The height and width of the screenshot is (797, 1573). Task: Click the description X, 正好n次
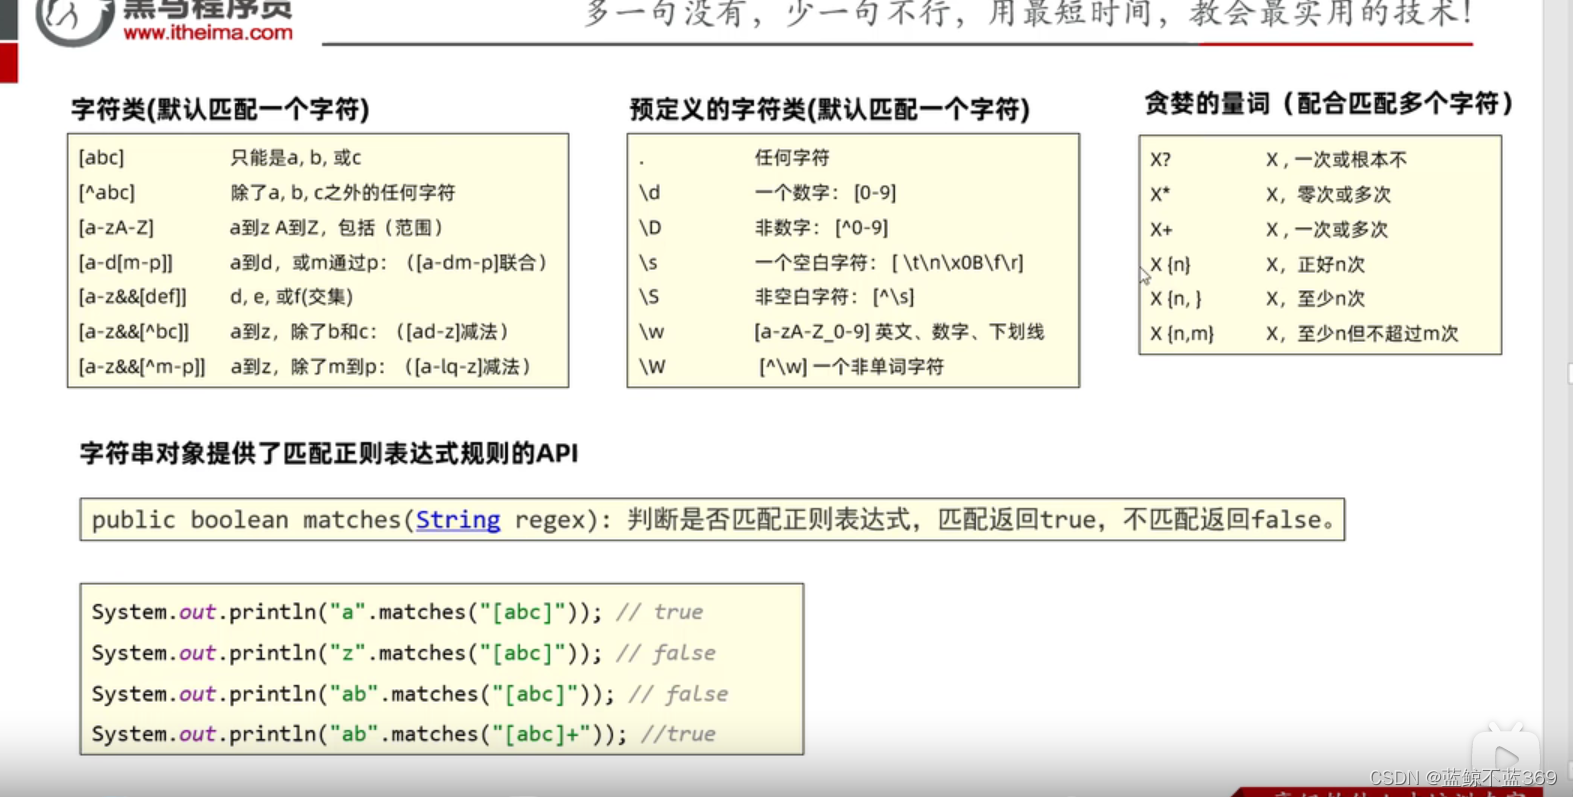coord(1316,265)
